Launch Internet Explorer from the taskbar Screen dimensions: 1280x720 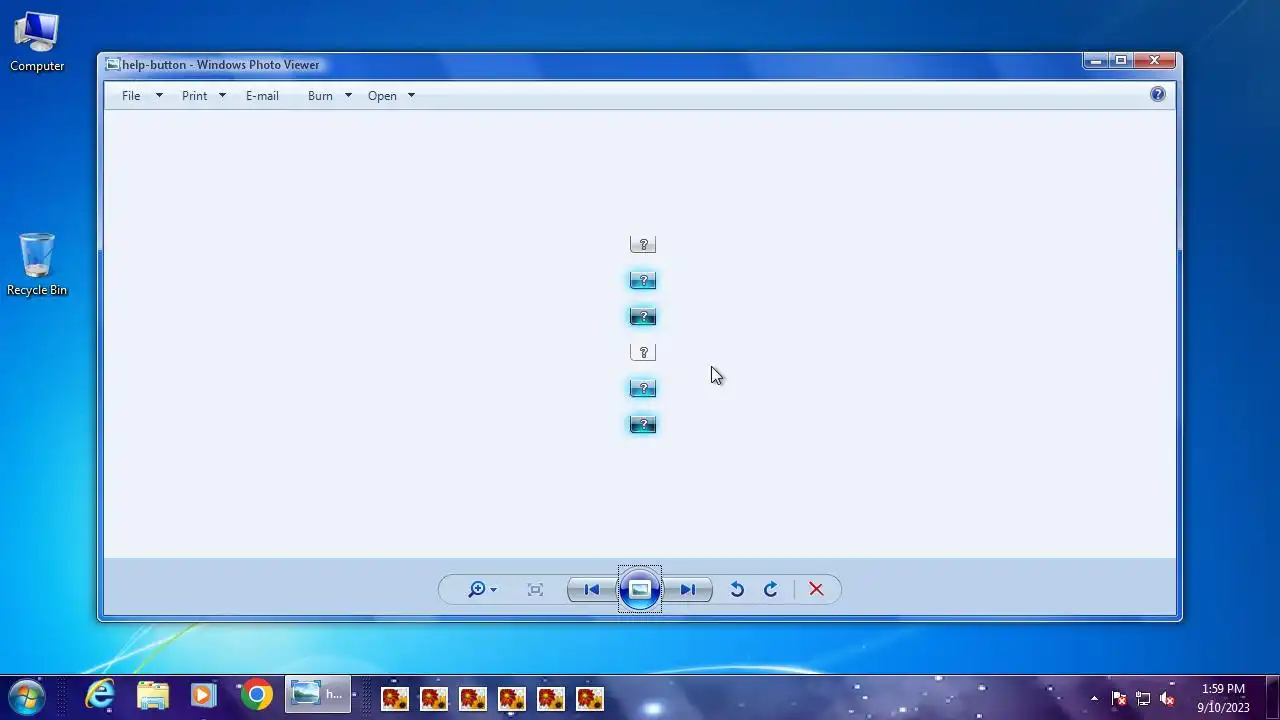[100, 695]
